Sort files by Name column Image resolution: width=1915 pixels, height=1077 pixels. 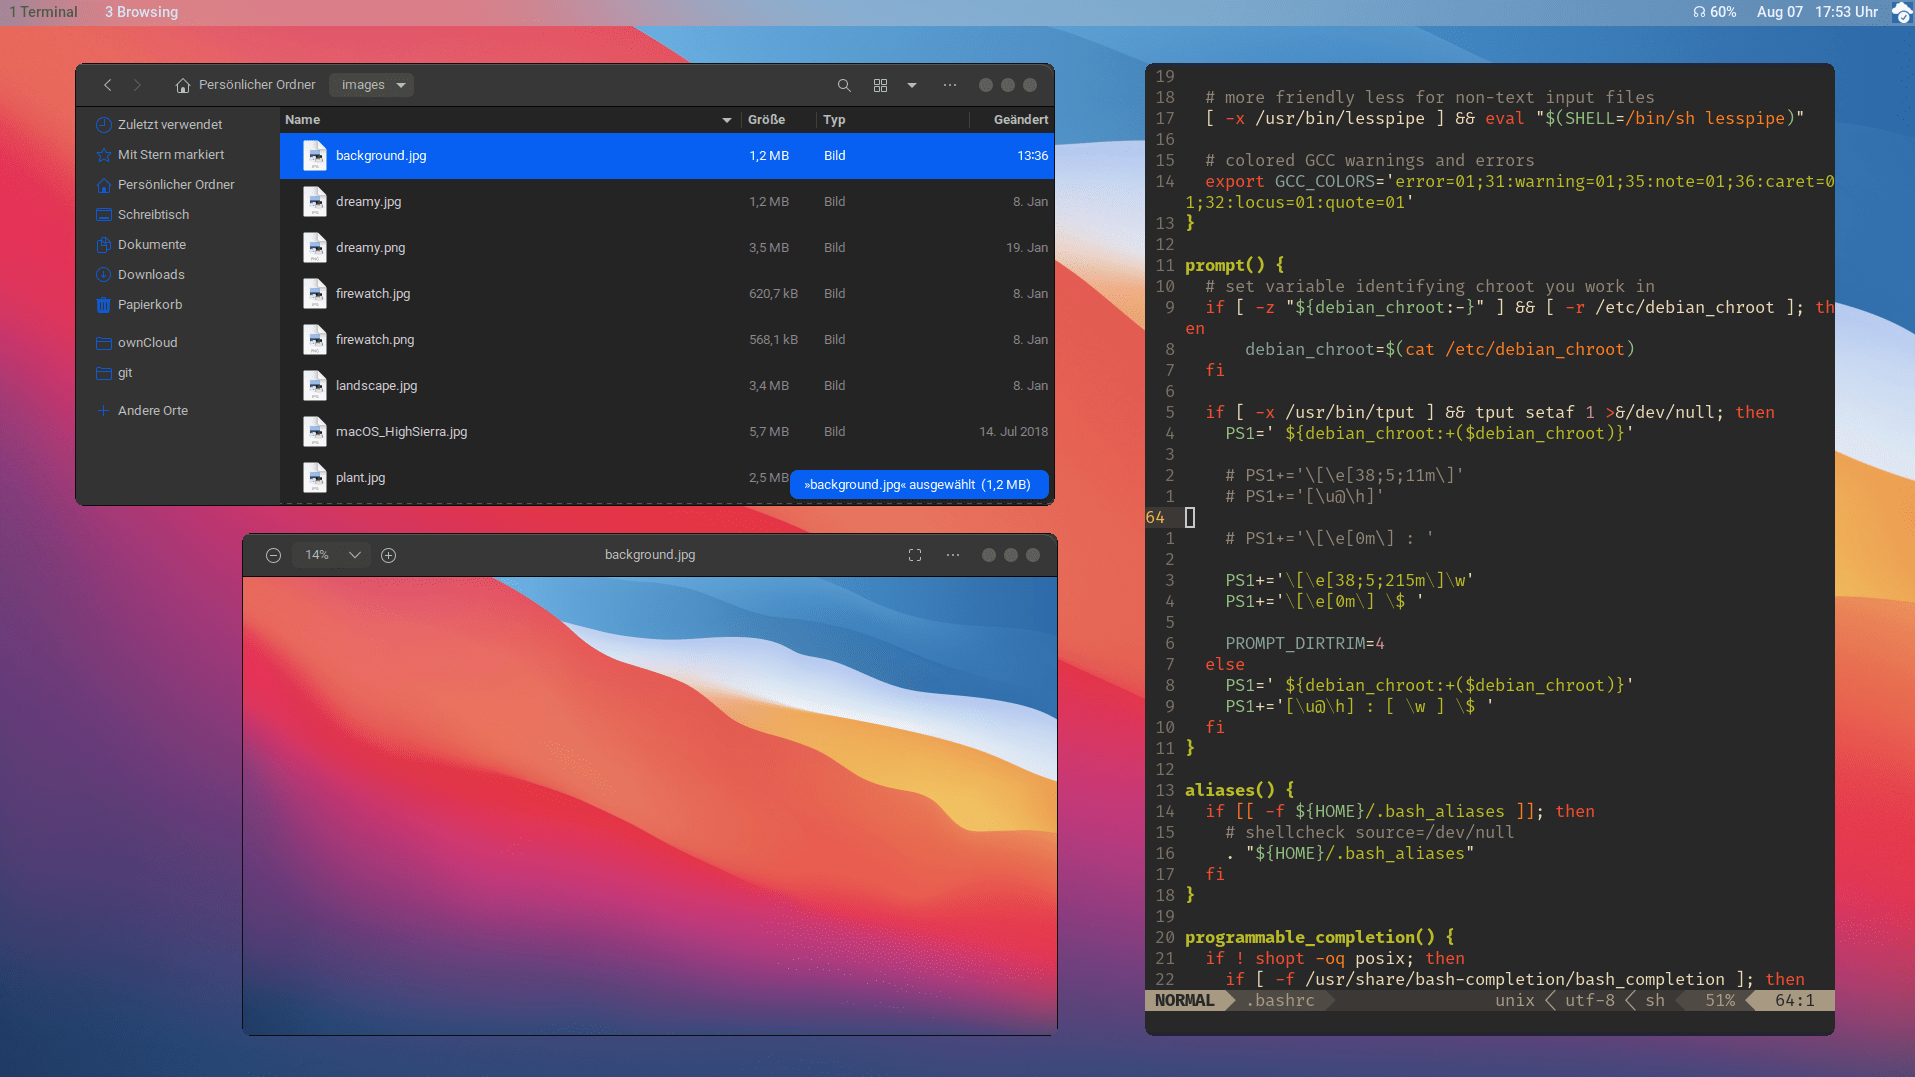(x=509, y=120)
